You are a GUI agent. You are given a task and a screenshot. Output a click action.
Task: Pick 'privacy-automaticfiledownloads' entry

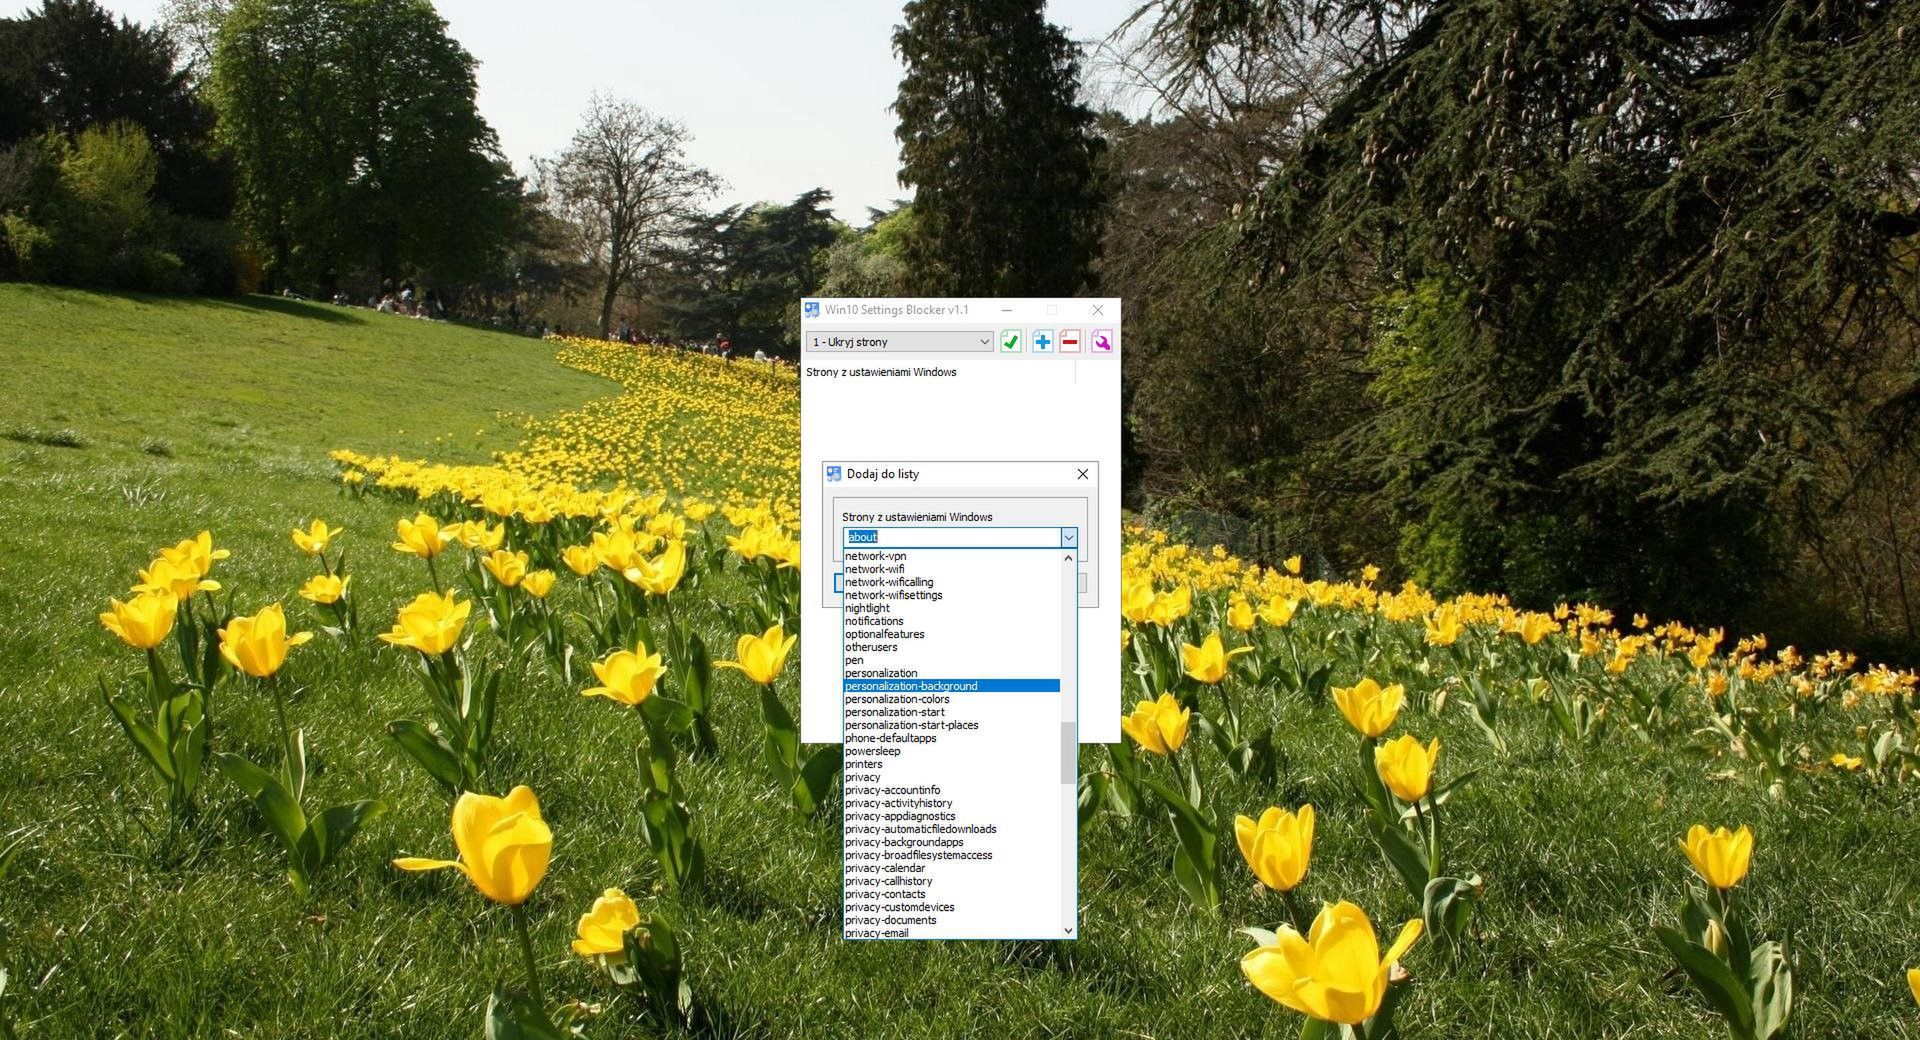point(951,829)
